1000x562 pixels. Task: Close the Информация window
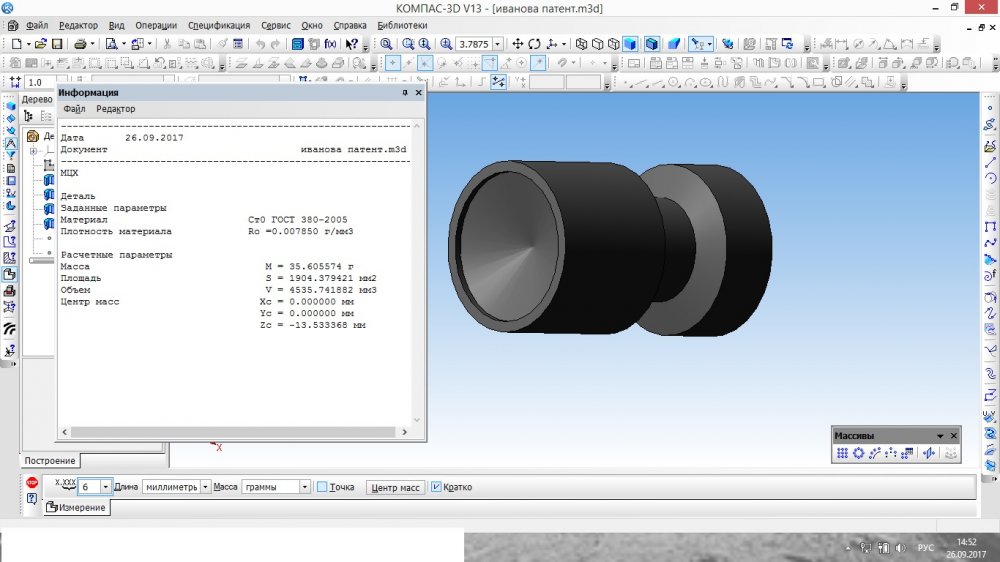click(x=419, y=92)
